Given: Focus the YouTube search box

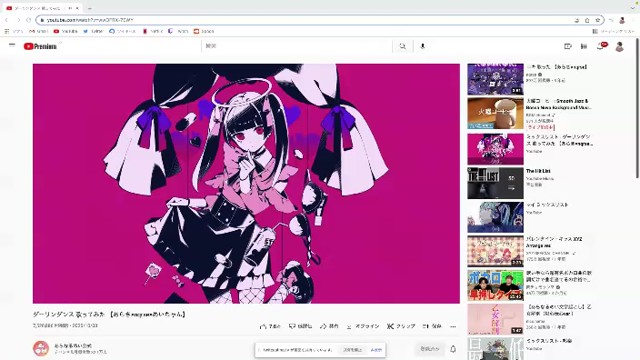Looking at the screenshot, I should pyautogui.click(x=297, y=46).
